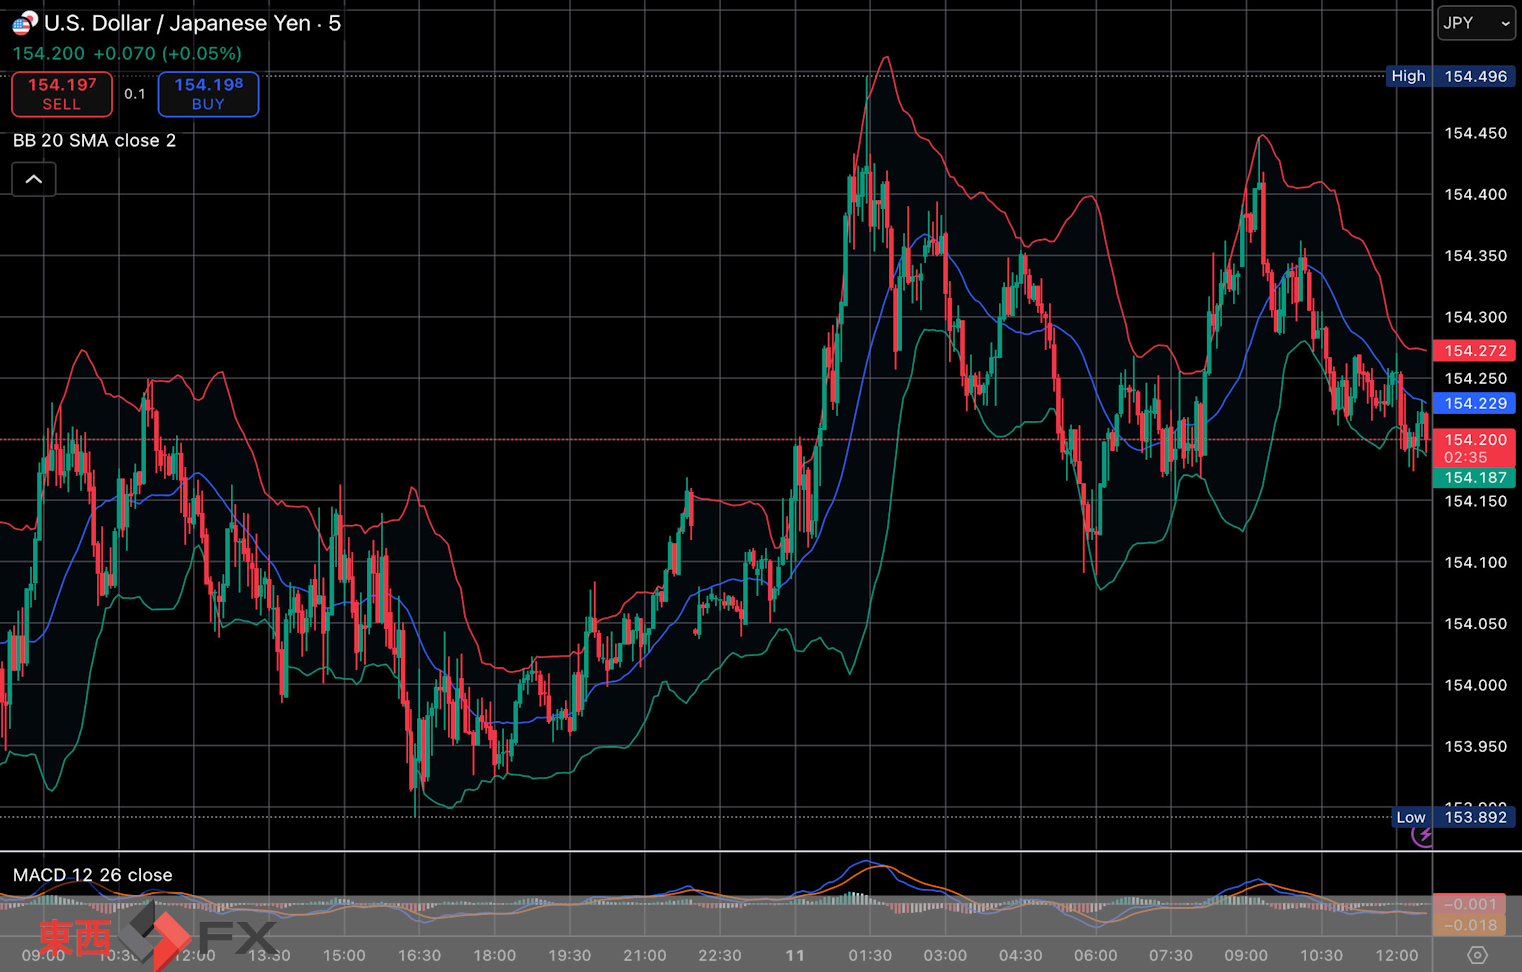Collapse the indicator legend with chevron
This screenshot has height=972, width=1522.
[34, 180]
